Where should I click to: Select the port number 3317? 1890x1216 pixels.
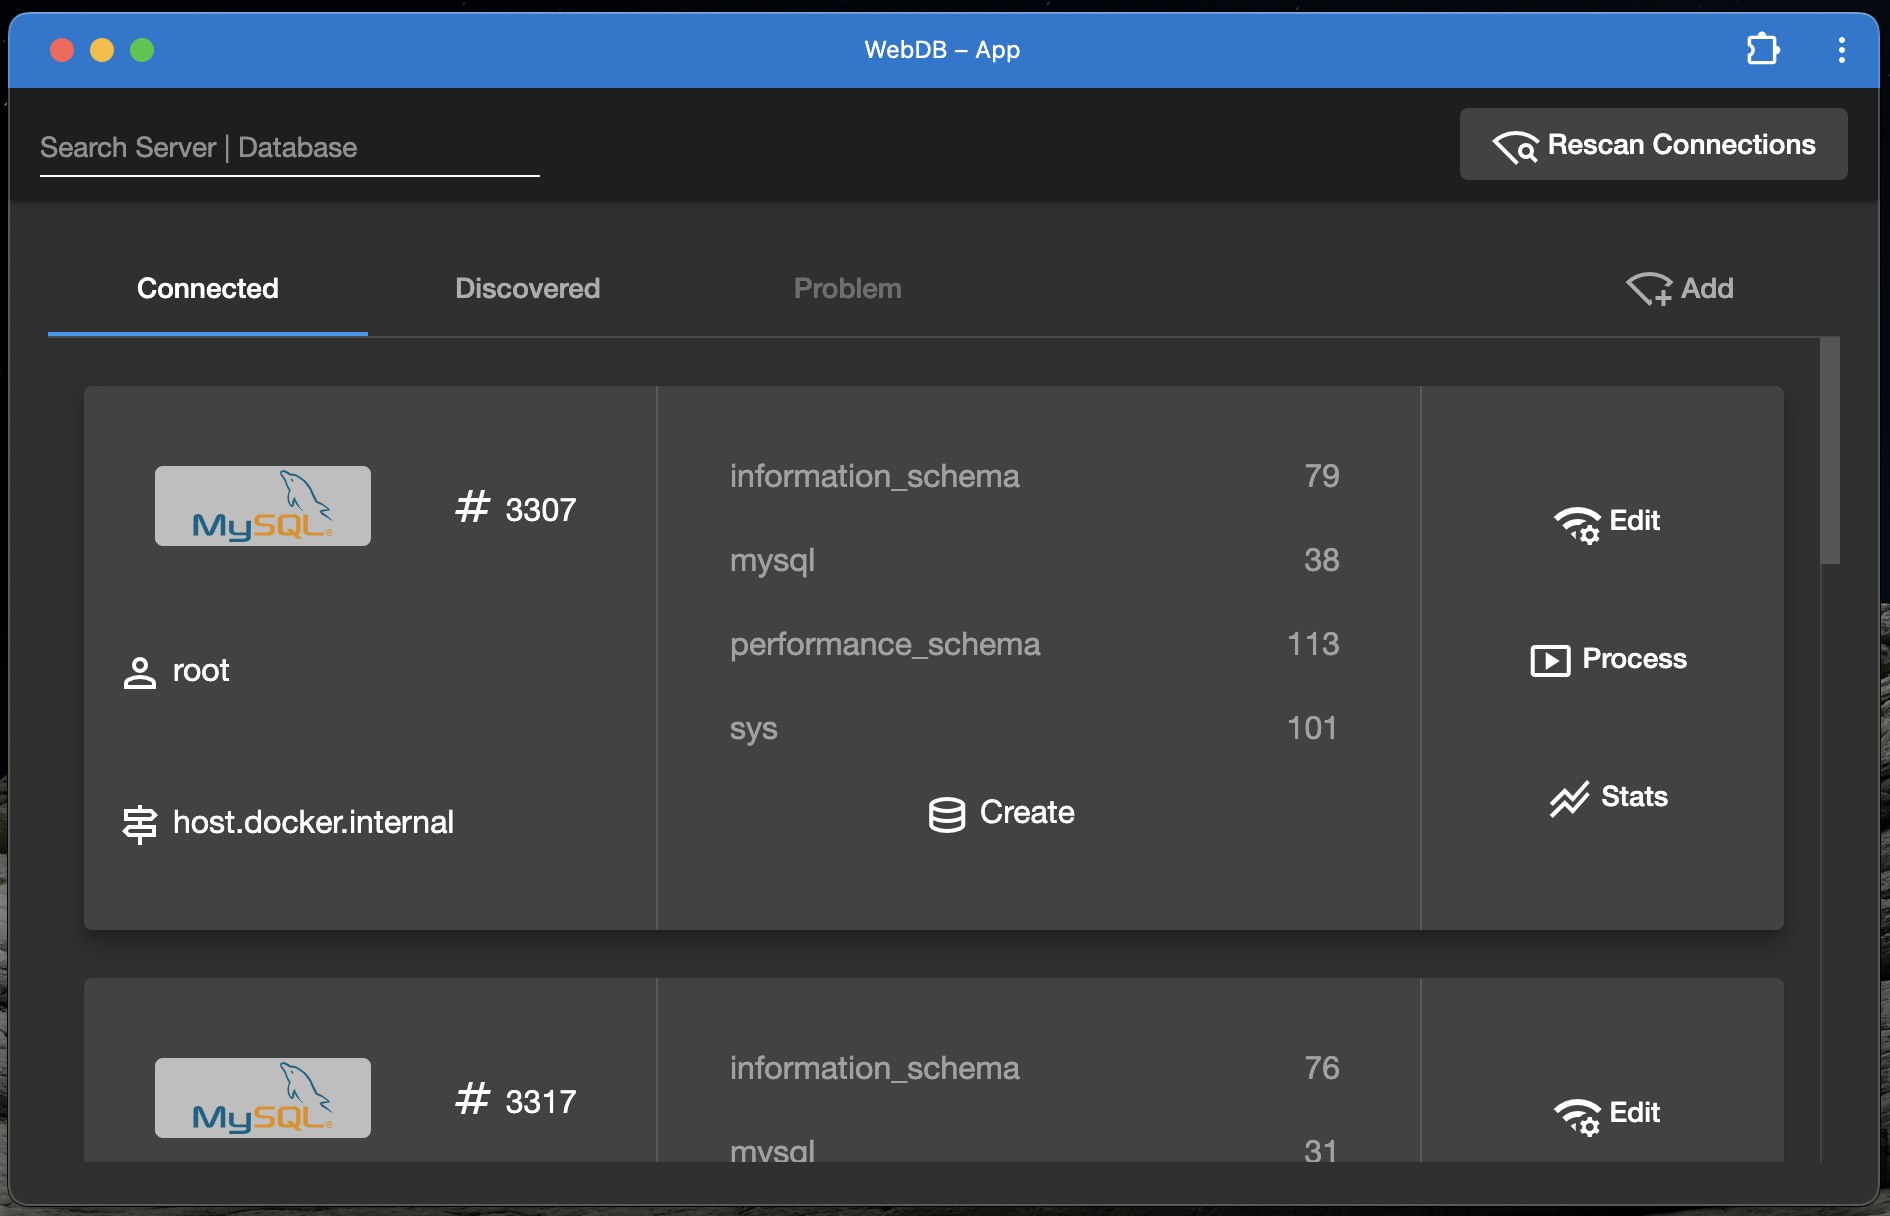540,1102
